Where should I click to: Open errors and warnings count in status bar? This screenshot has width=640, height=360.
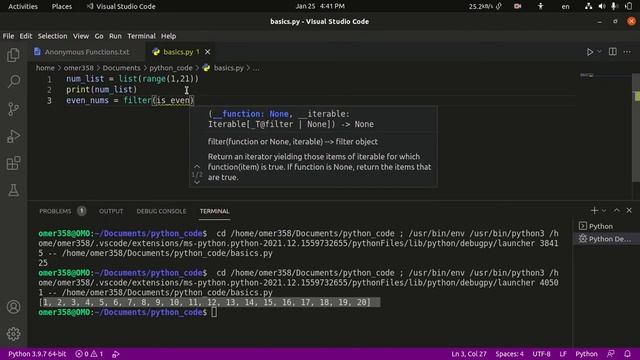tap(89, 354)
